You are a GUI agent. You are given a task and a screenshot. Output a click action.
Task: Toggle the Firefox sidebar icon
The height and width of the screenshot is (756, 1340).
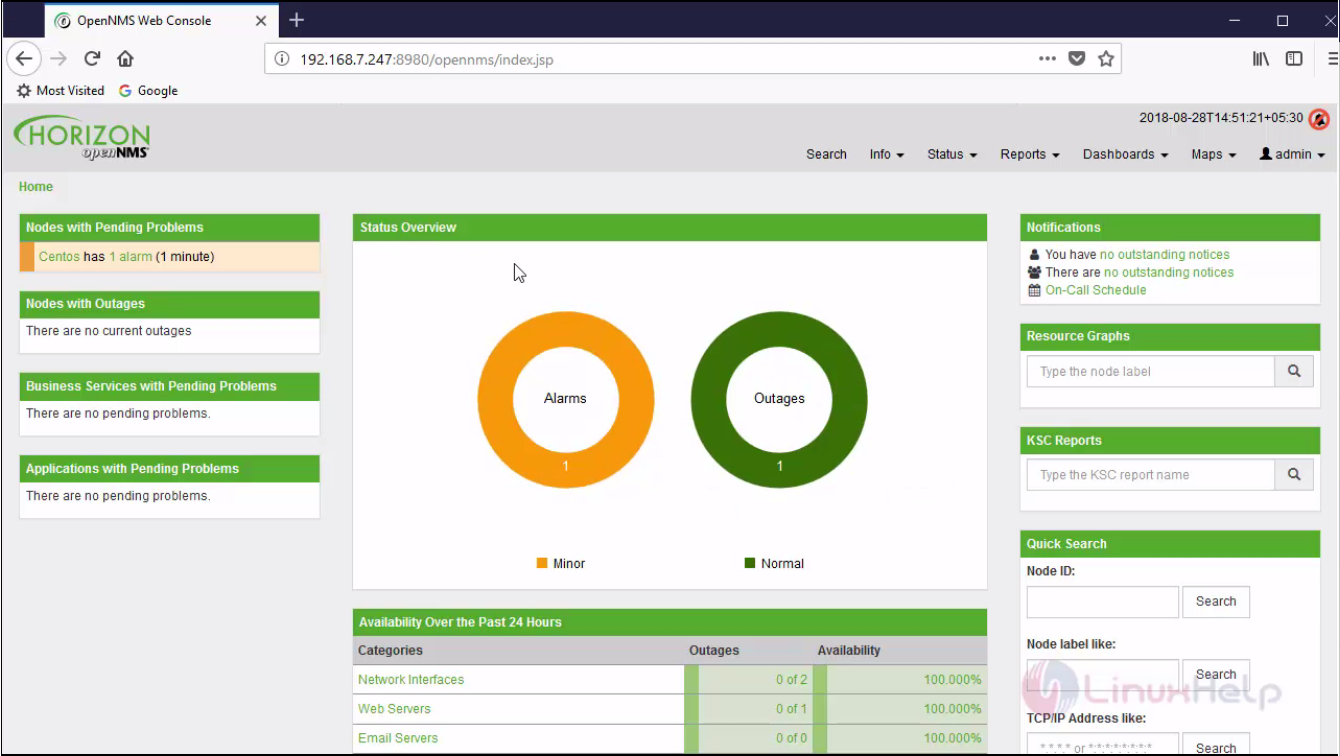tap(1294, 59)
